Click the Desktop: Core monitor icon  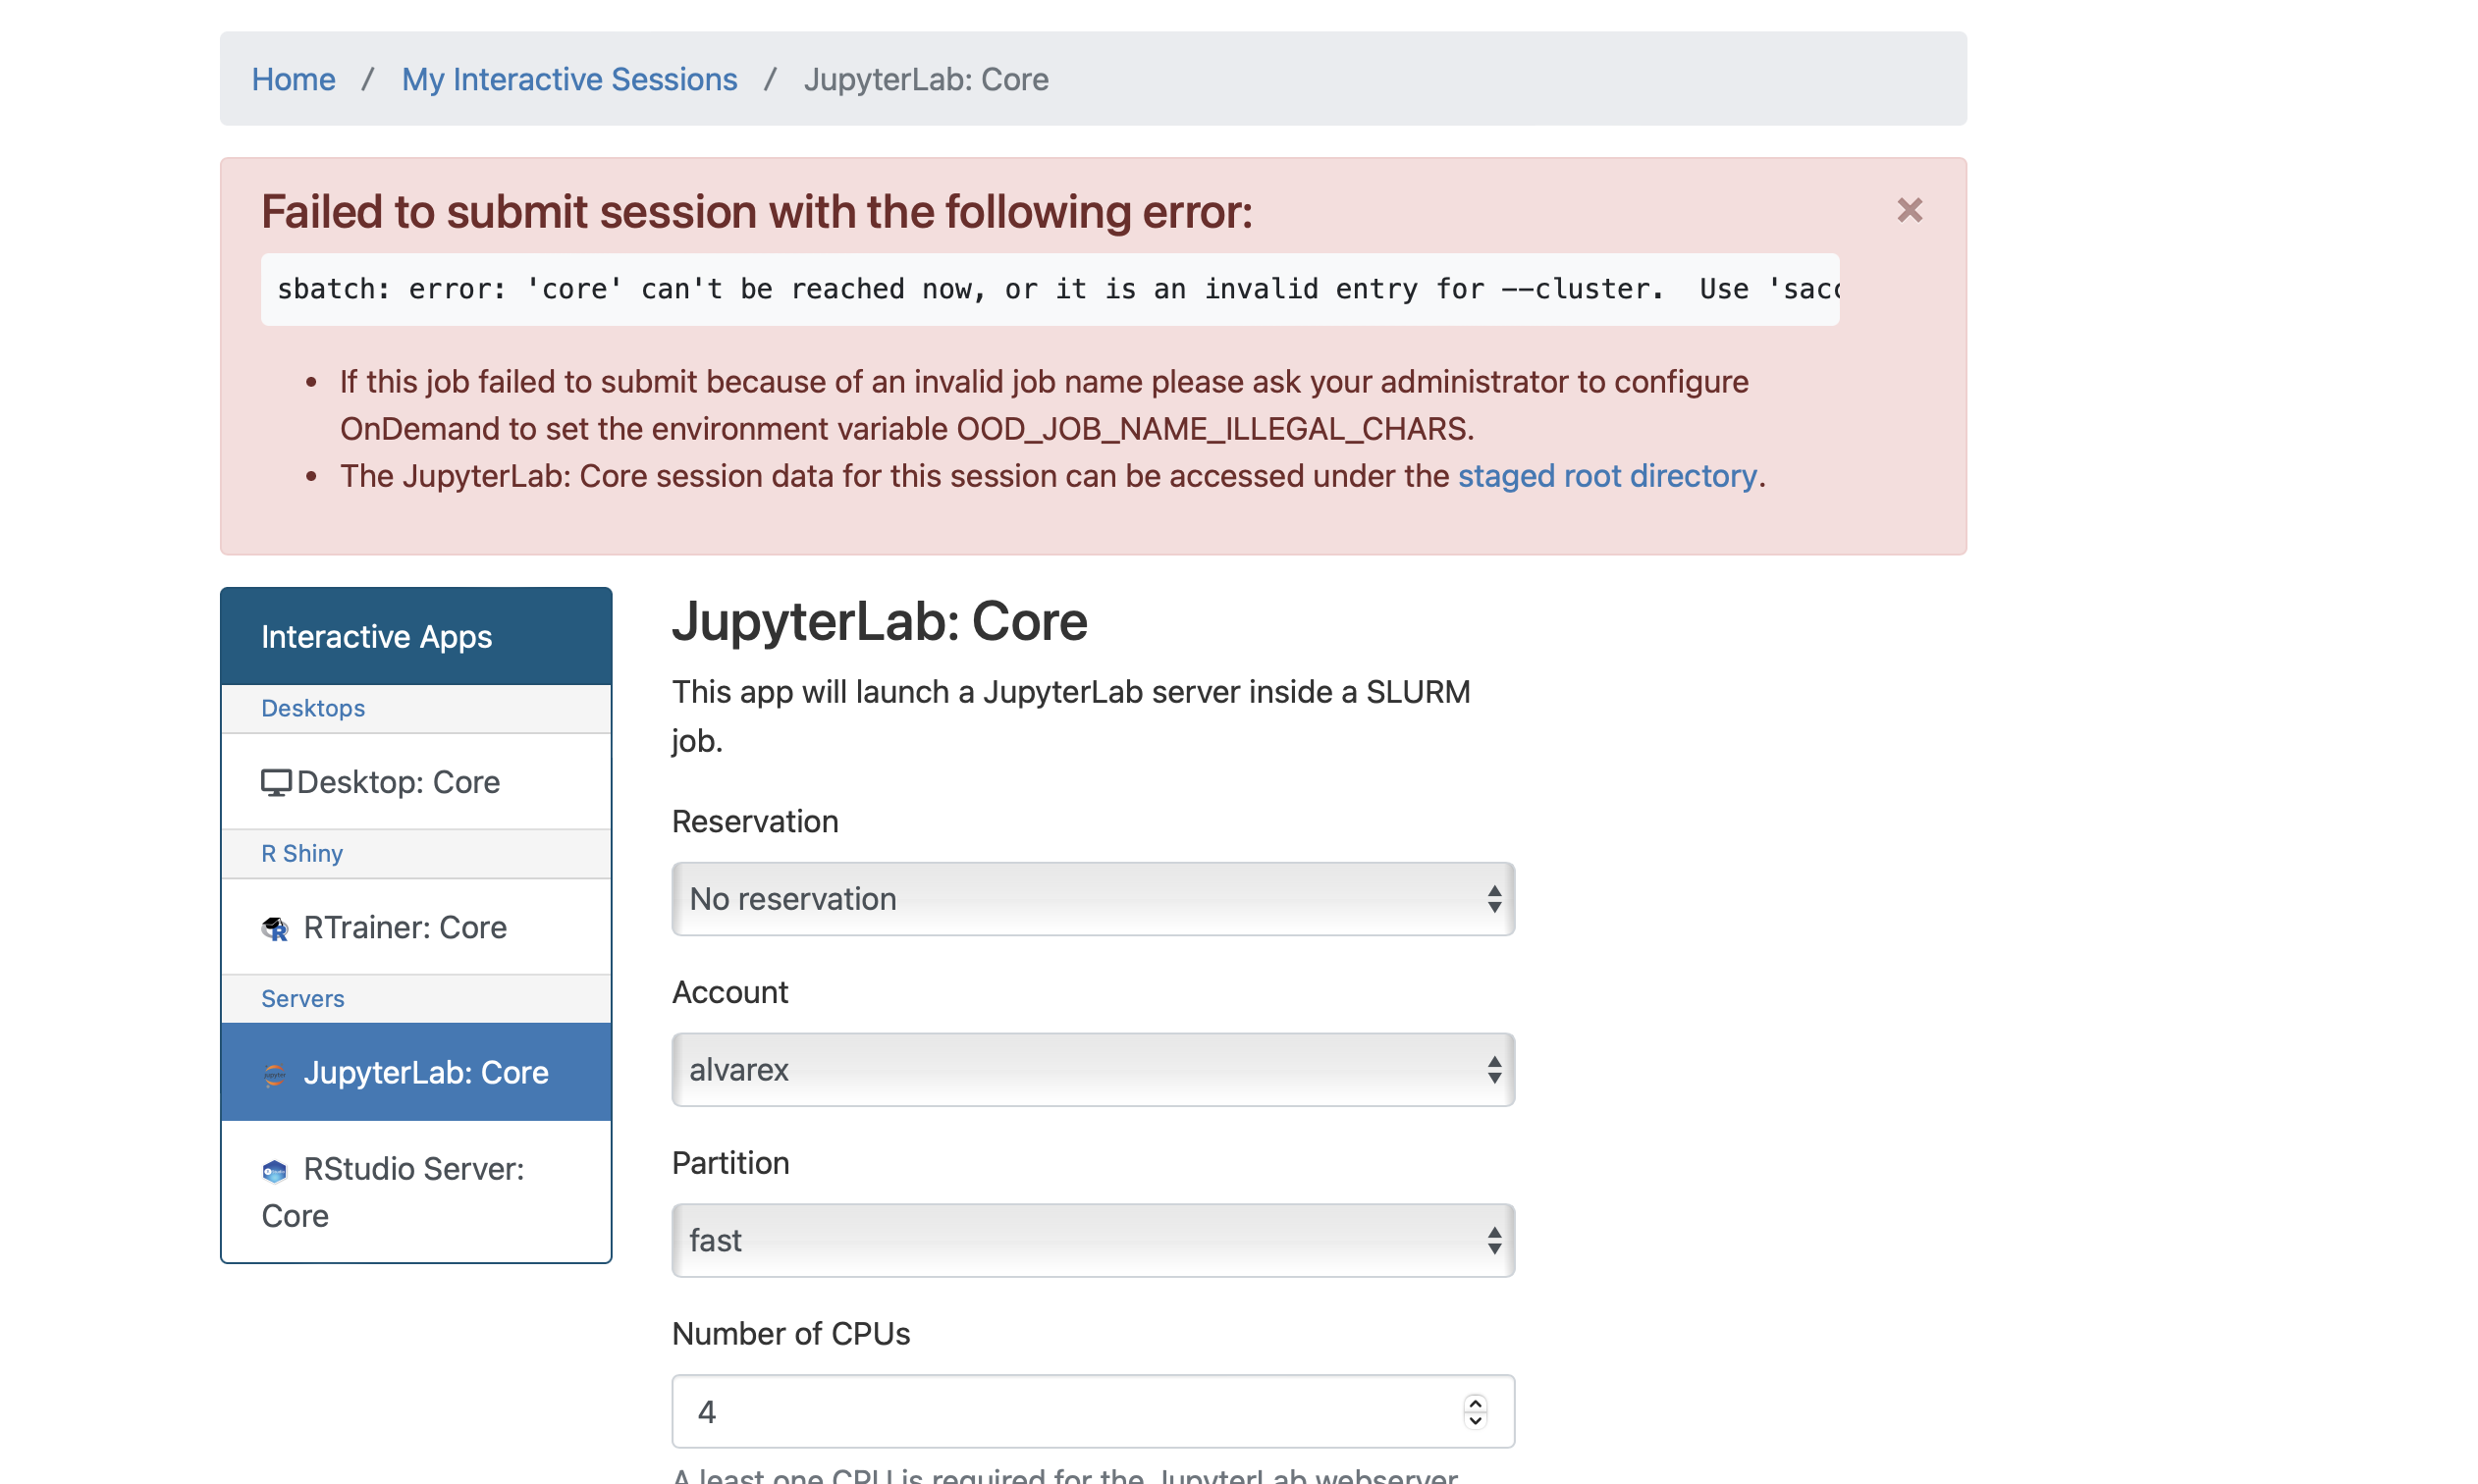point(276,782)
